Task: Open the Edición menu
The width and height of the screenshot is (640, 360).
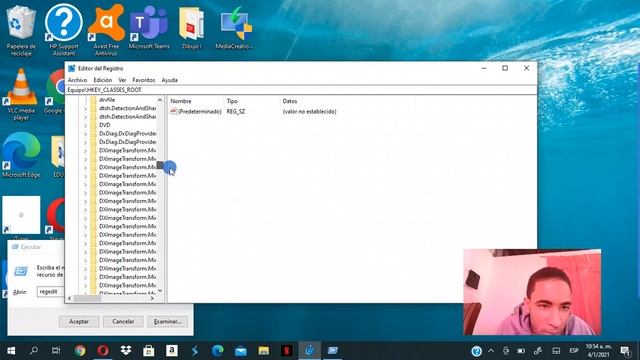Action: pos(102,80)
